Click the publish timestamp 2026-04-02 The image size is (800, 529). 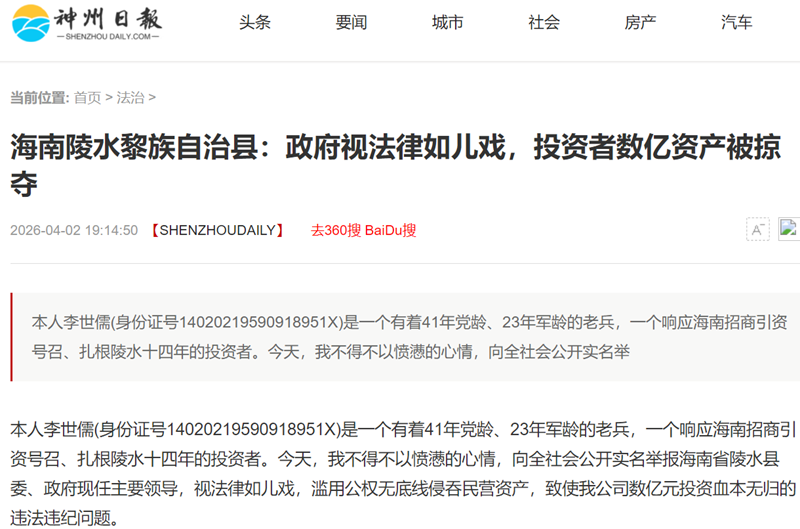click(73, 230)
